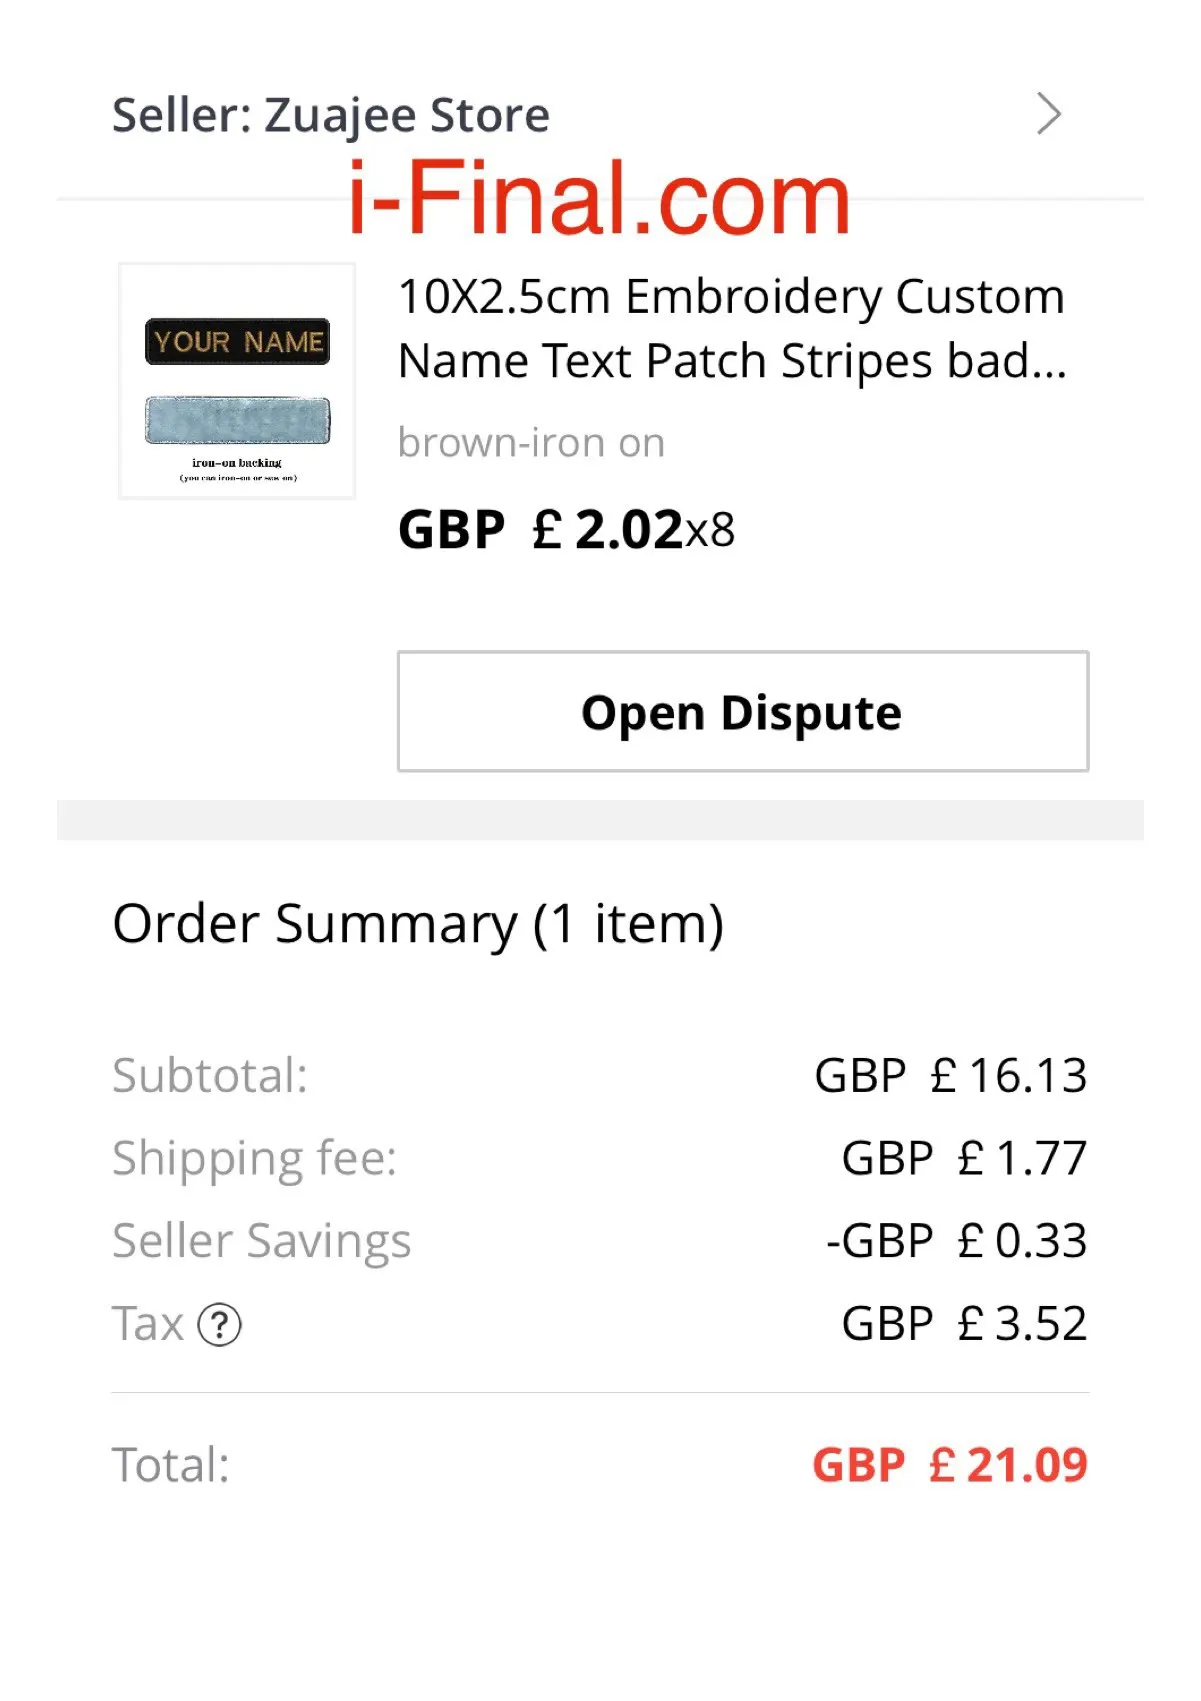Tap the GBP £16.13 subtotal amount
The width and height of the screenshot is (1201, 1701).
[951, 1076]
